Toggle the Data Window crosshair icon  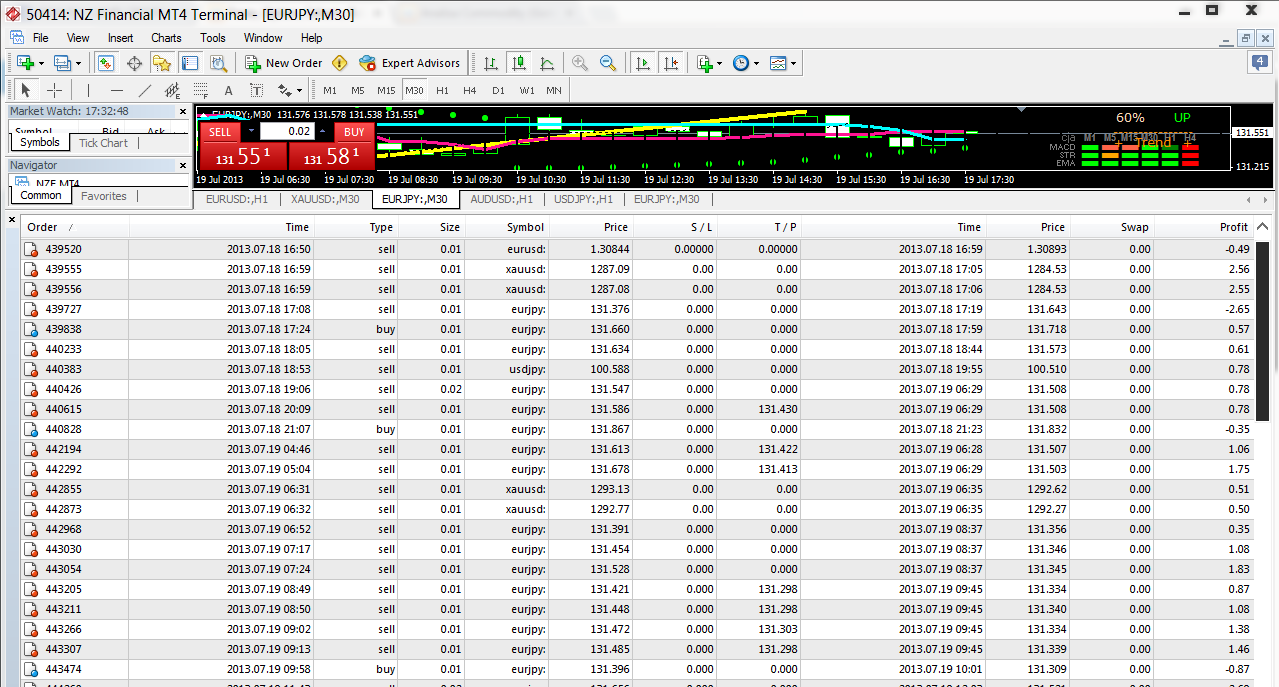134,63
